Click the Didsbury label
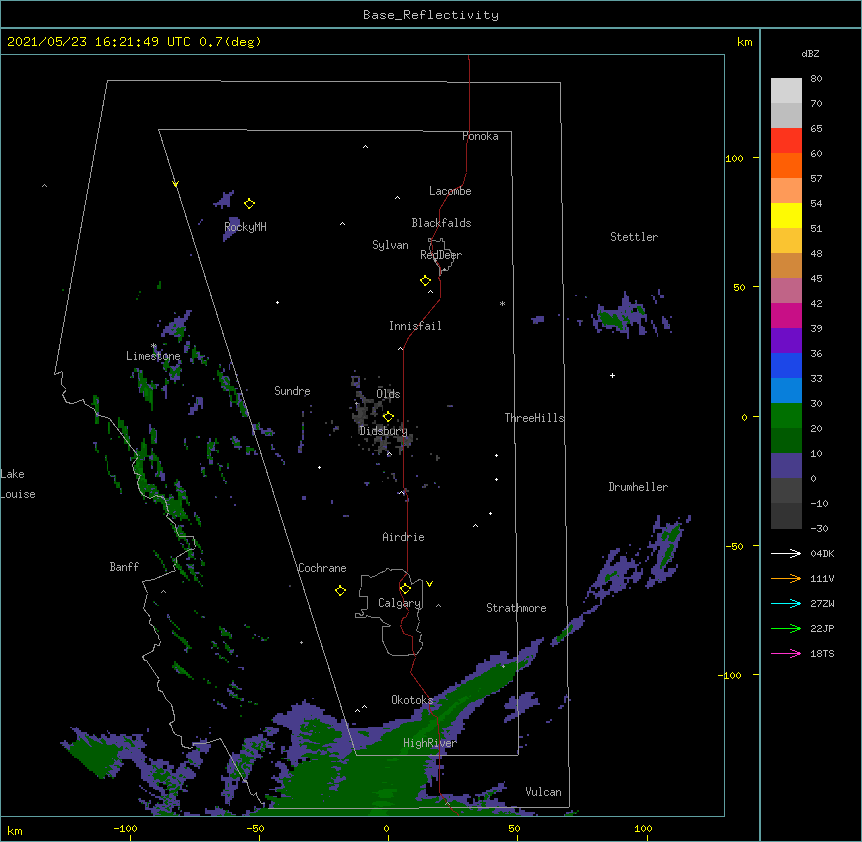The height and width of the screenshot is (842, 862). pyautogui.click(x=383, y=431)
